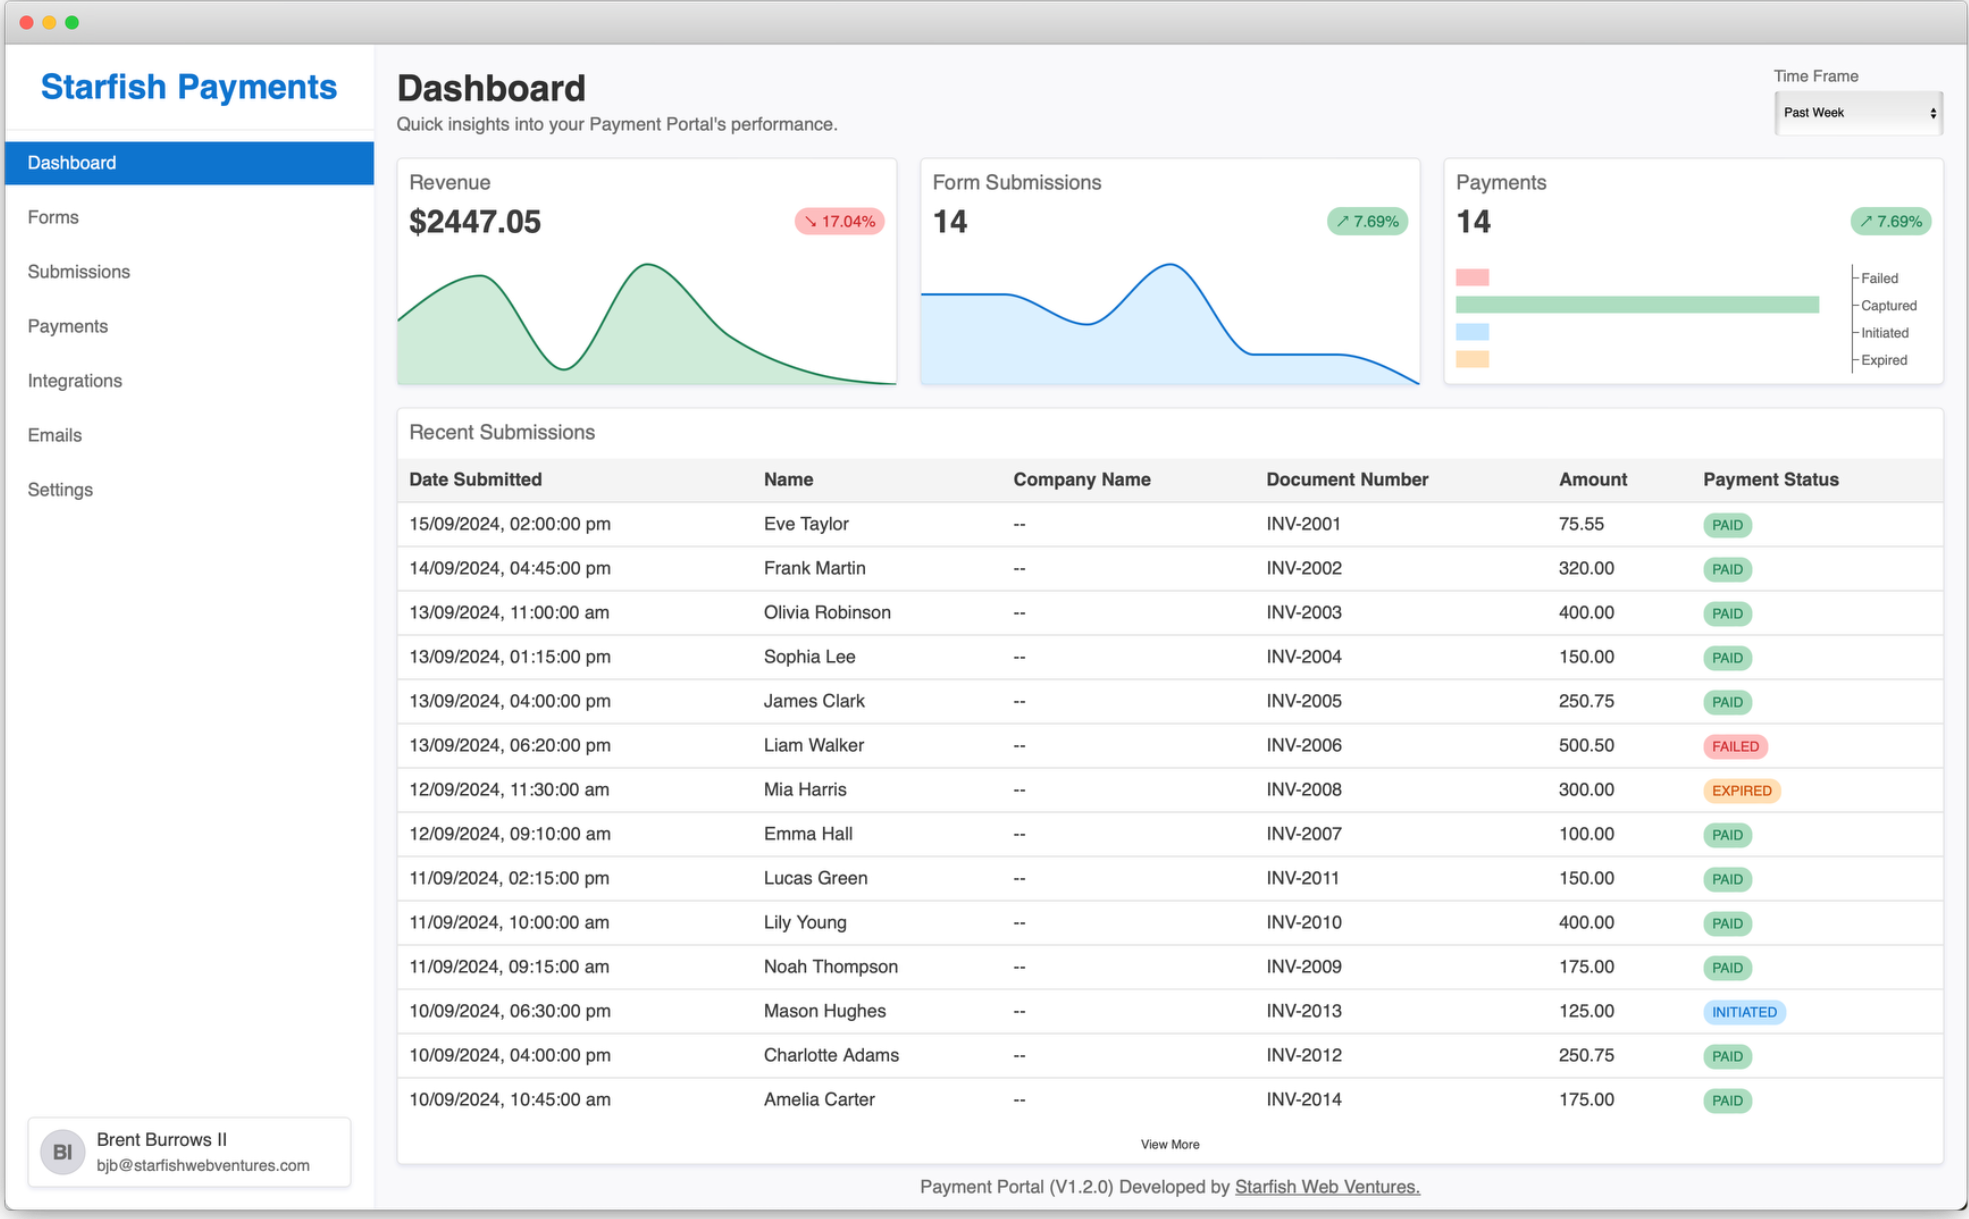
Task: Click the PAID badge for Lily Young
Action: 1727,923
